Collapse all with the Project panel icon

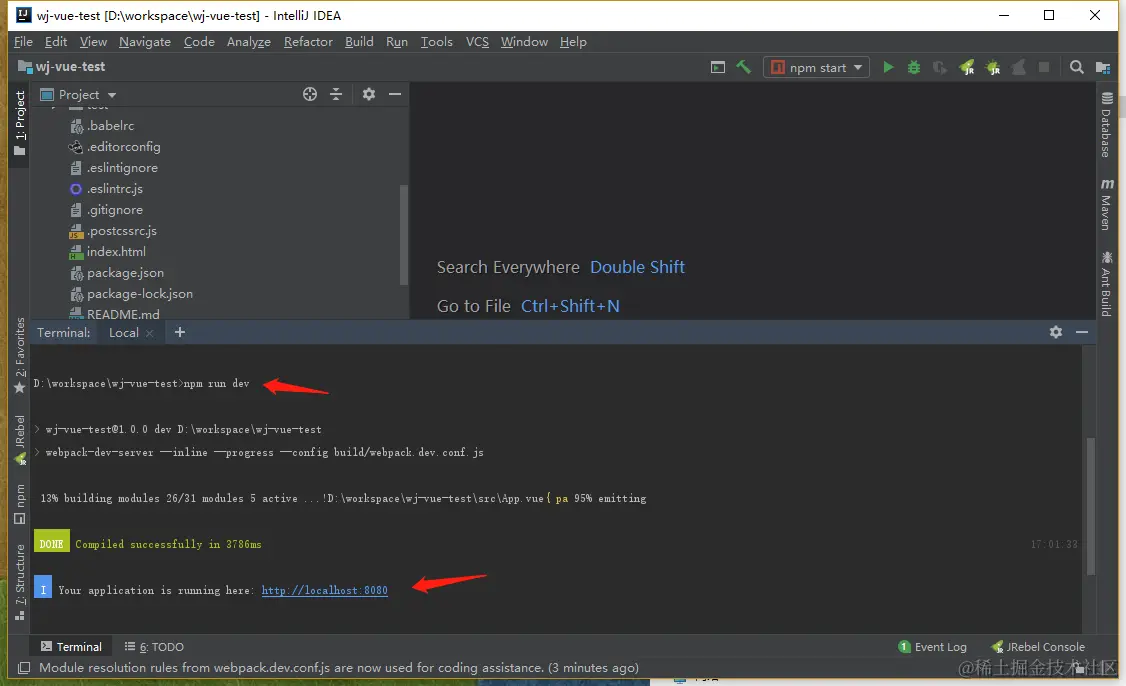coord(336,94)
